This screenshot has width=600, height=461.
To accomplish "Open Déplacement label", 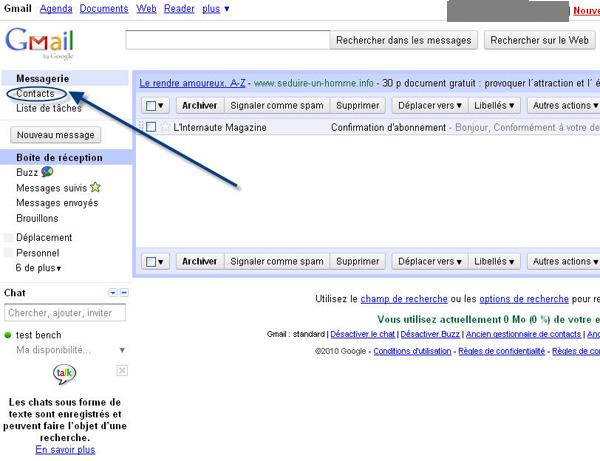I will click(x=44, y=237).
